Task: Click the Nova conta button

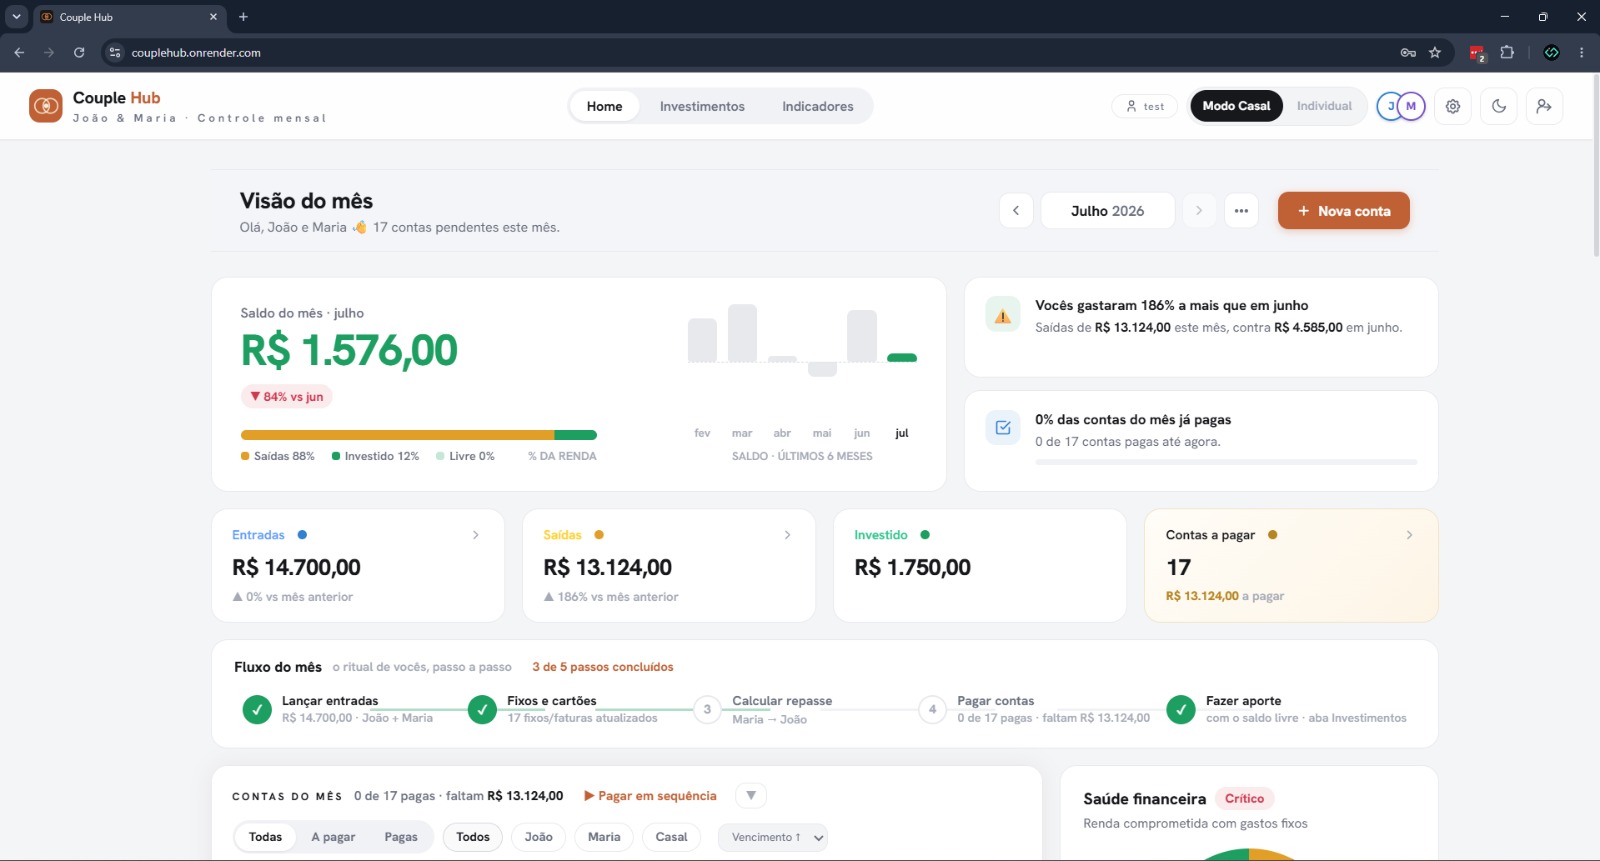Action: 1344,211
